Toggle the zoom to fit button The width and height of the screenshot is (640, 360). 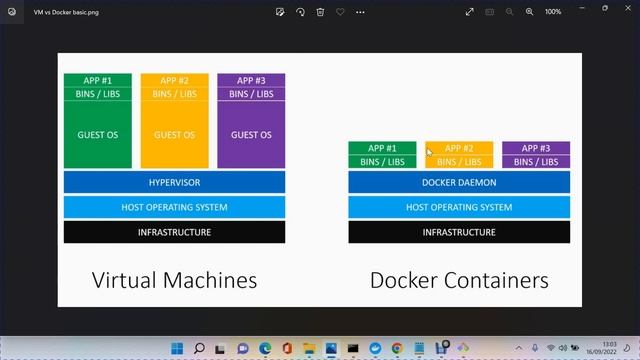[x=489, y=12]
